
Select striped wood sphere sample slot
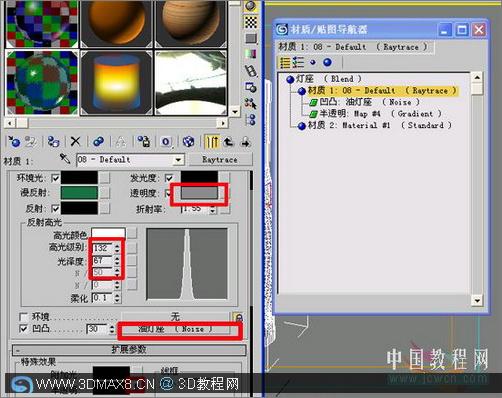(x=191, y=23)
